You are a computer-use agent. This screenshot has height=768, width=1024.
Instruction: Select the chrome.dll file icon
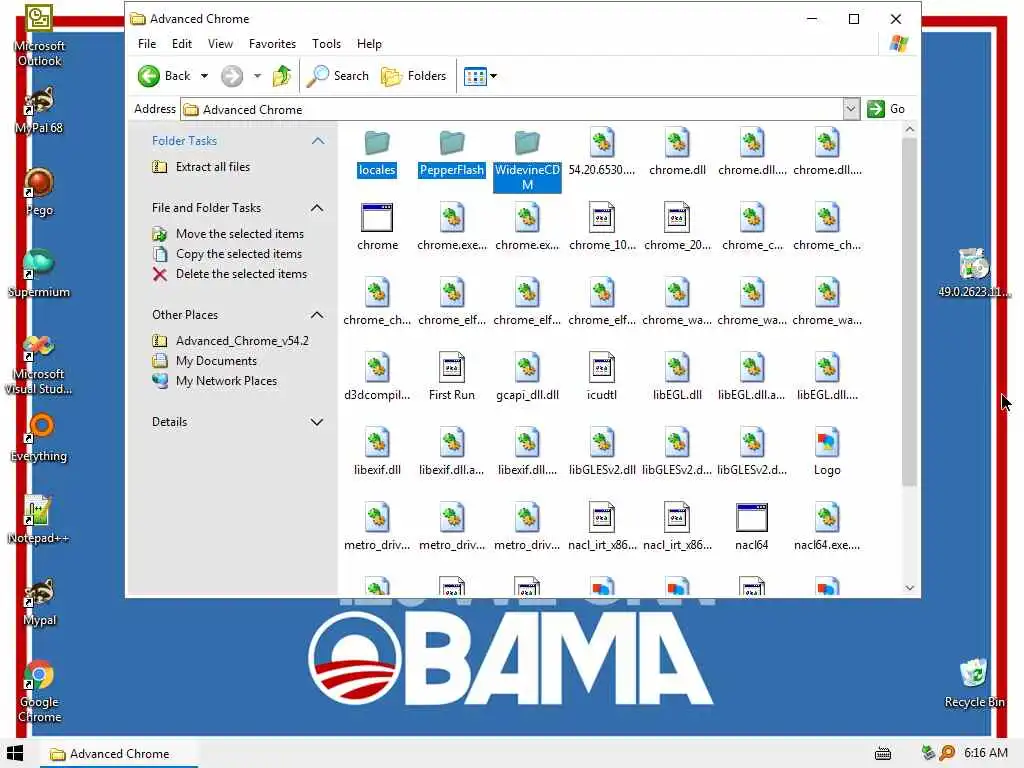coord(677,142)
